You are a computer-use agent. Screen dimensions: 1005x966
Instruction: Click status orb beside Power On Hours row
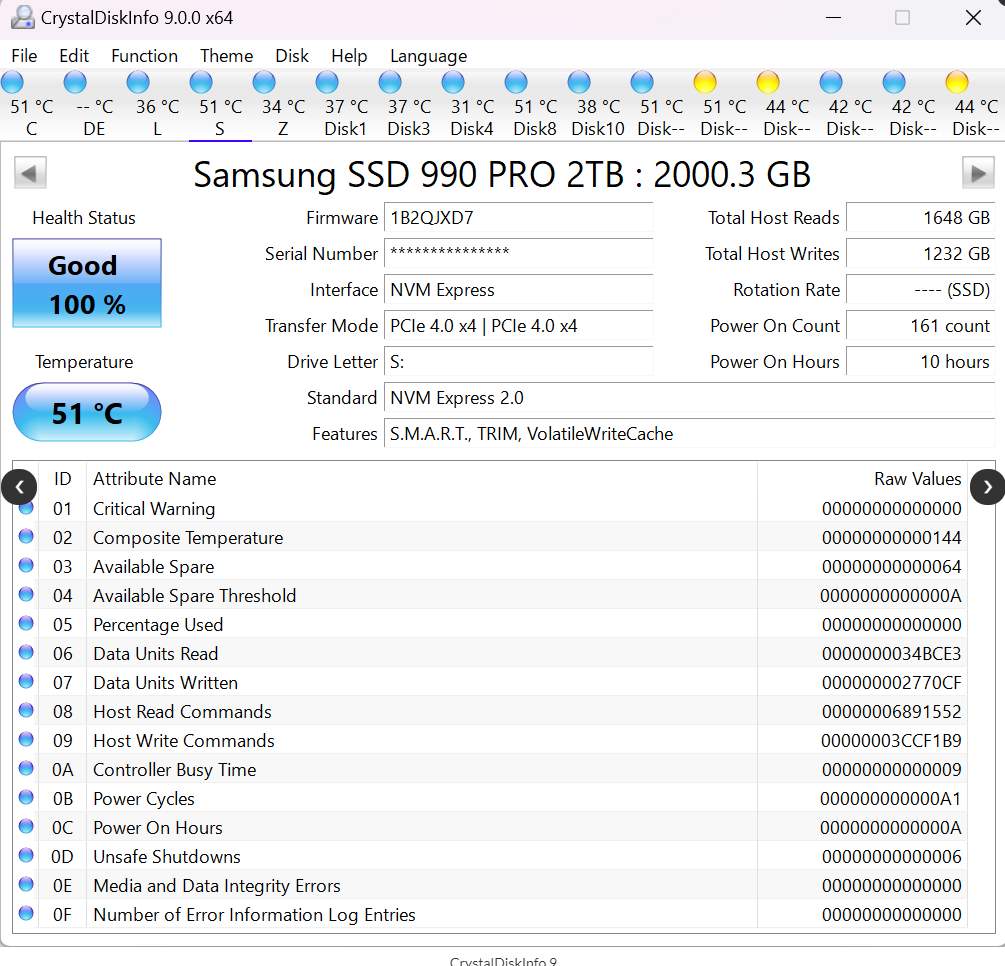tap(26, 826)
